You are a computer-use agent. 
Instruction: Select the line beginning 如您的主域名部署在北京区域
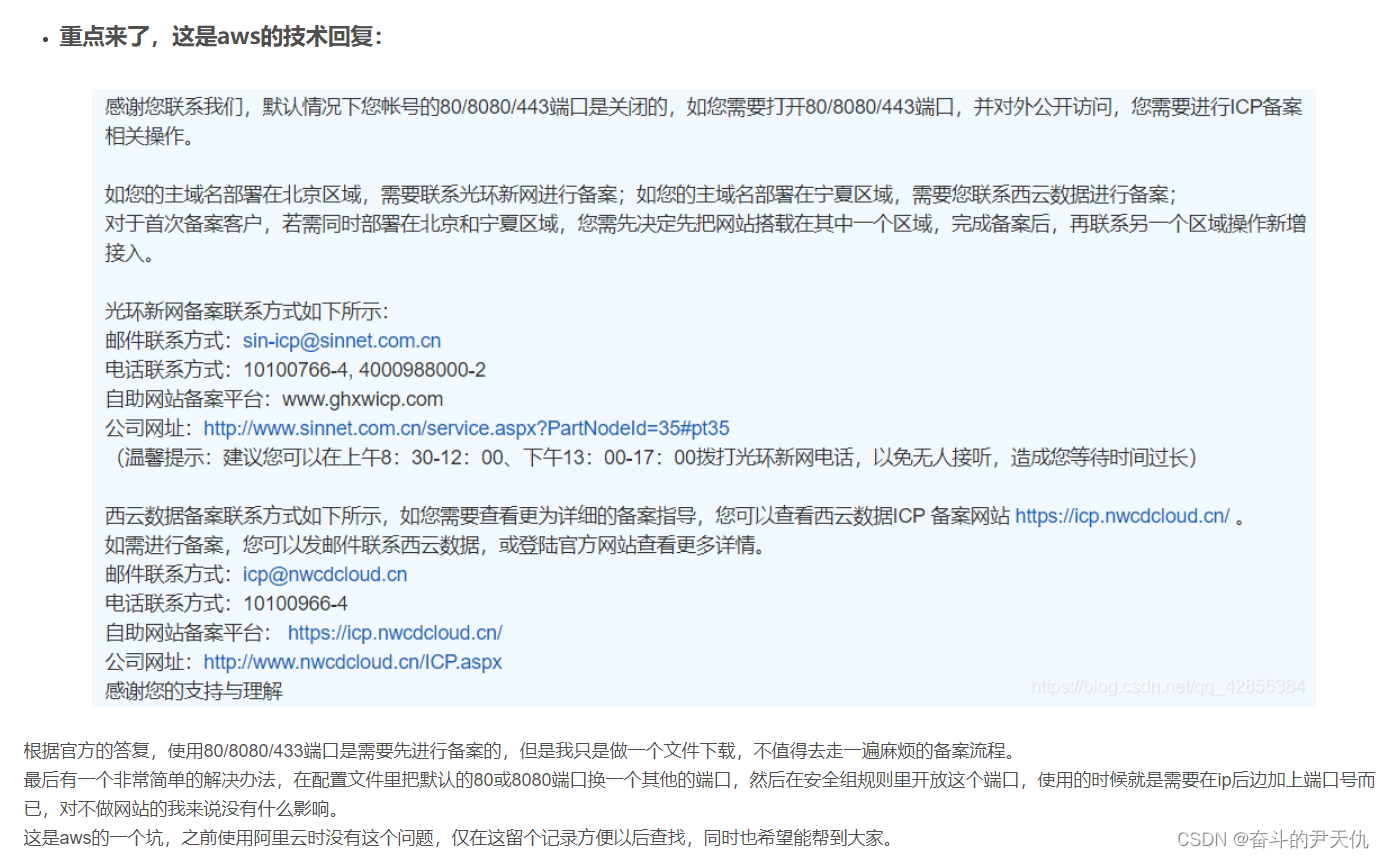point(640,194)
